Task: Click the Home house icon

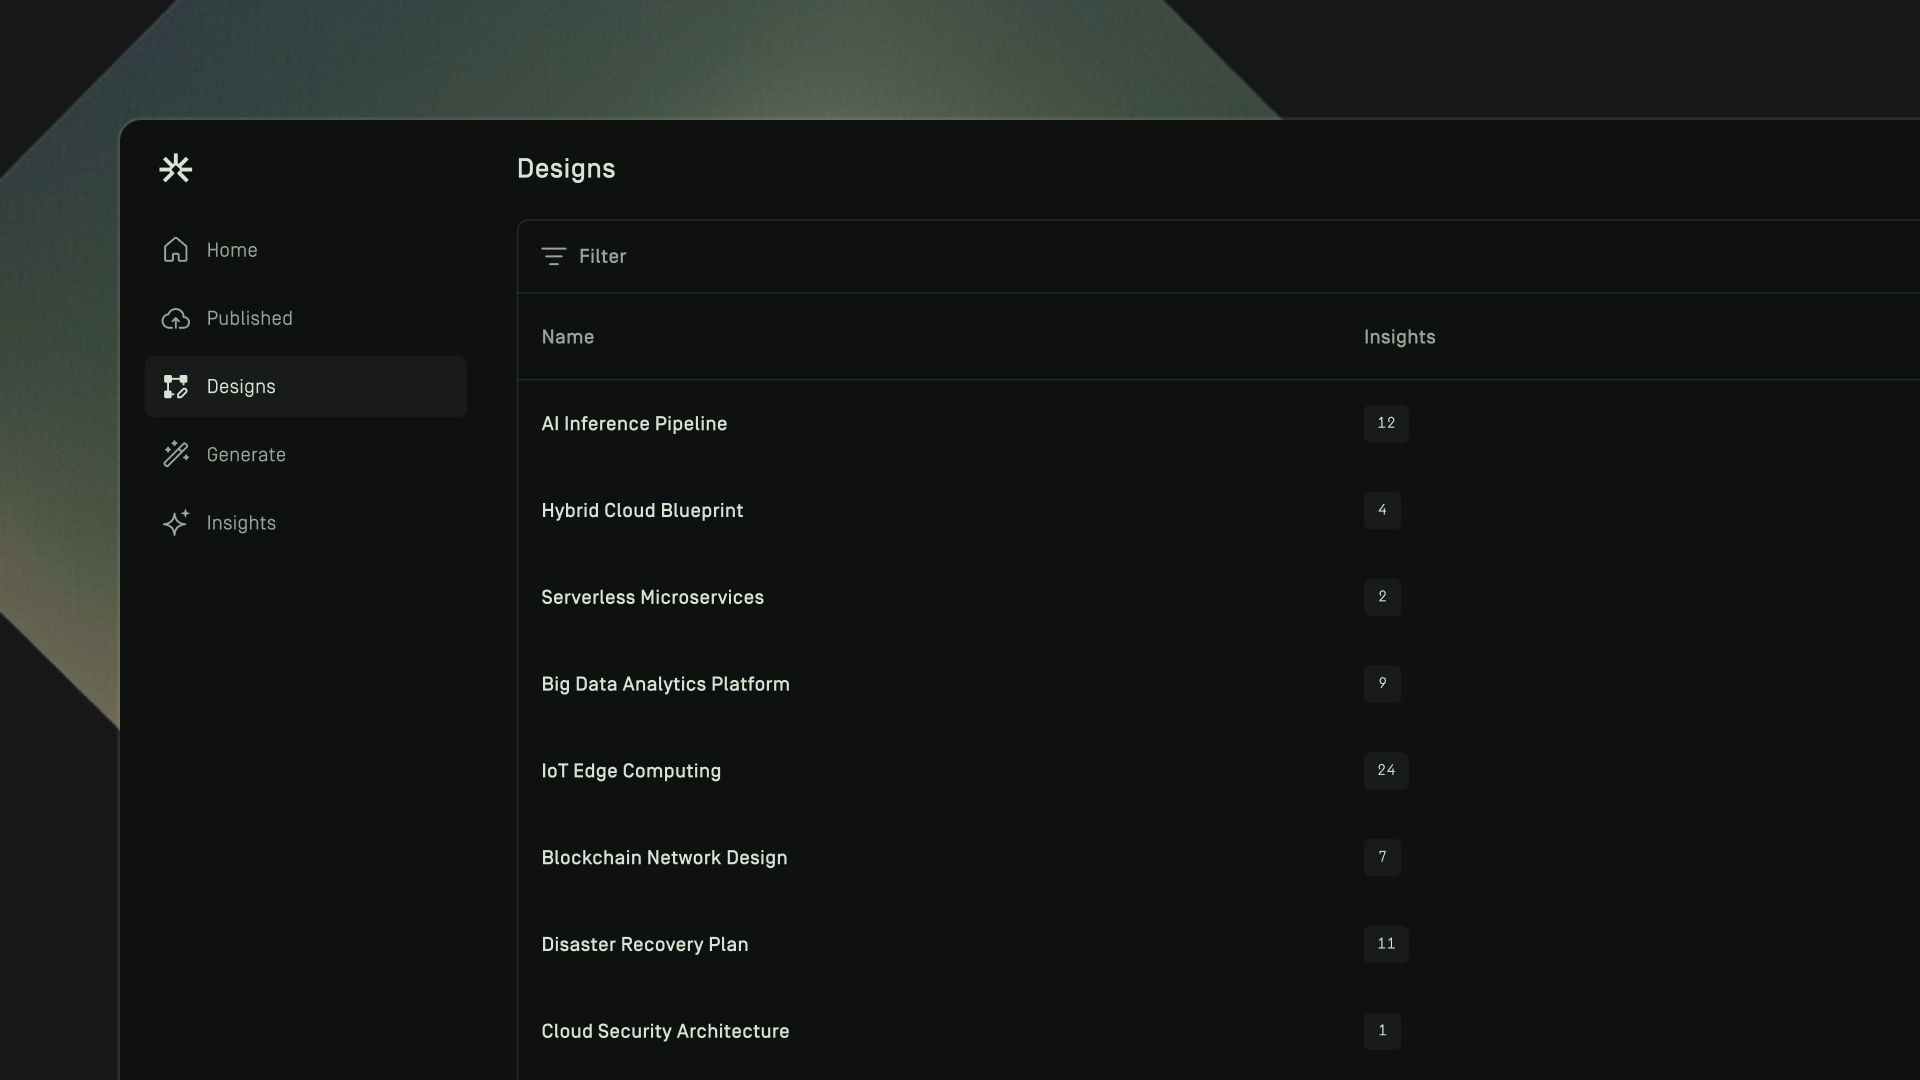Action: point(176,250)
